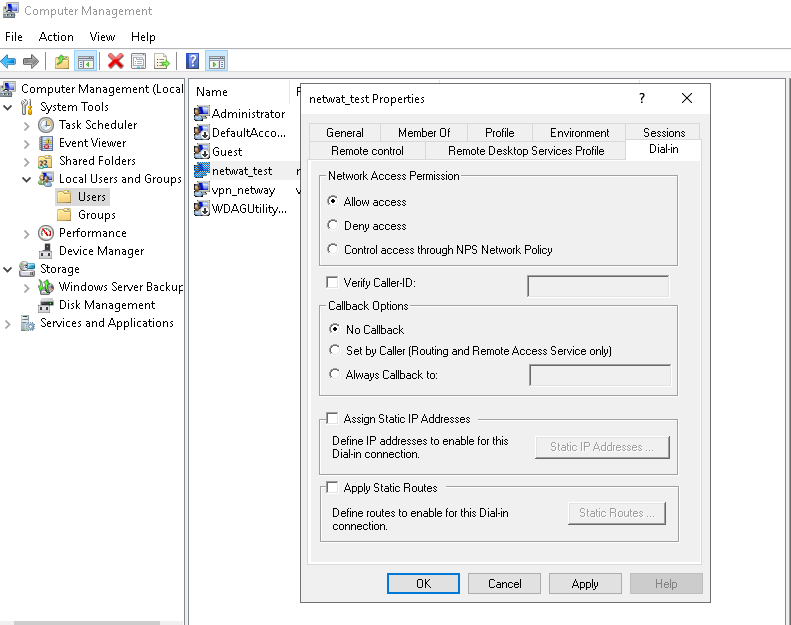This screenshot has width=791, height=625.
Task: Switch to the Member Of tab
Action: point(424,132)
